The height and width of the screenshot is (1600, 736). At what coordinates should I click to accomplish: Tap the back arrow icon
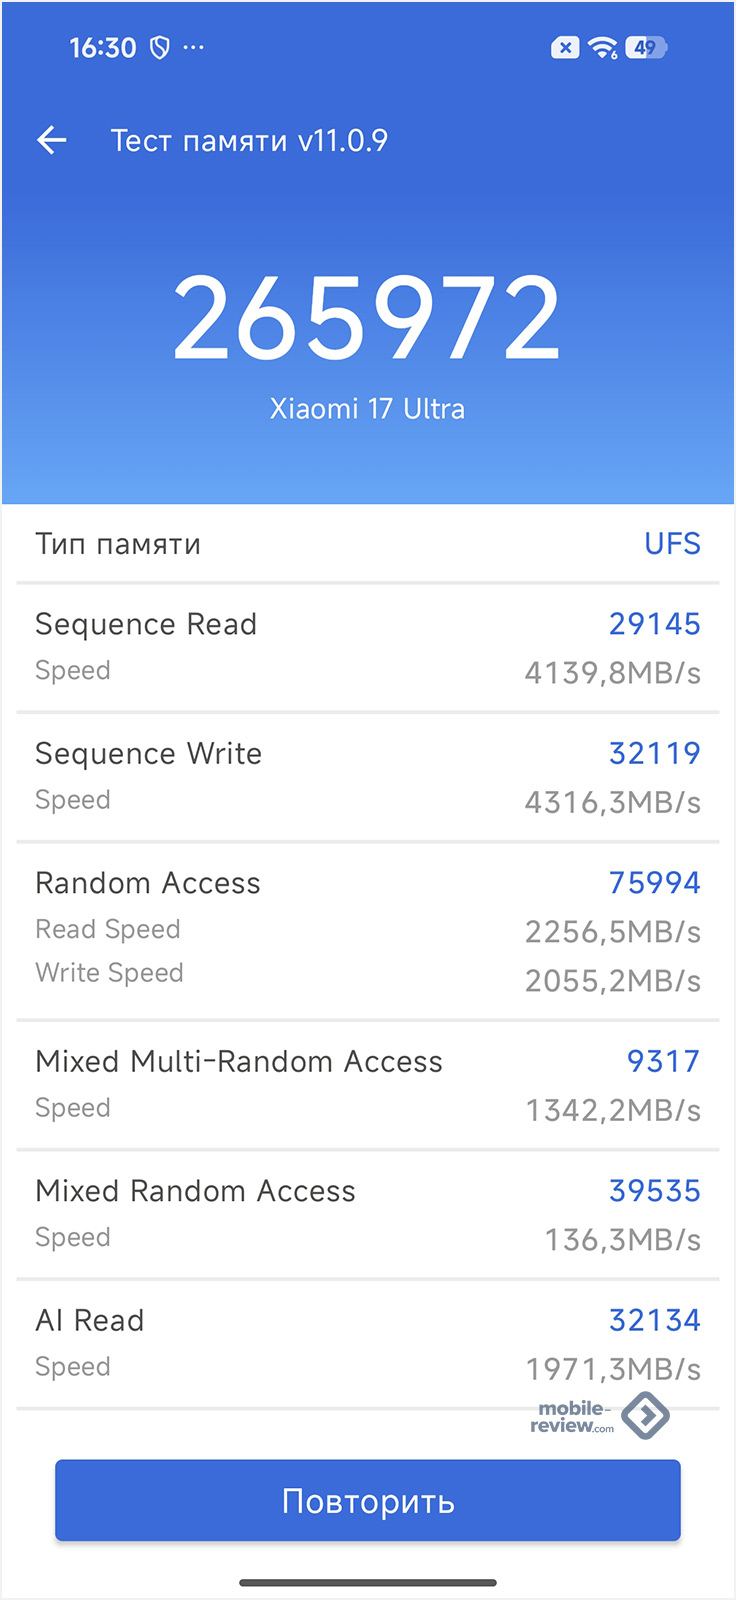tap(52, 140)
